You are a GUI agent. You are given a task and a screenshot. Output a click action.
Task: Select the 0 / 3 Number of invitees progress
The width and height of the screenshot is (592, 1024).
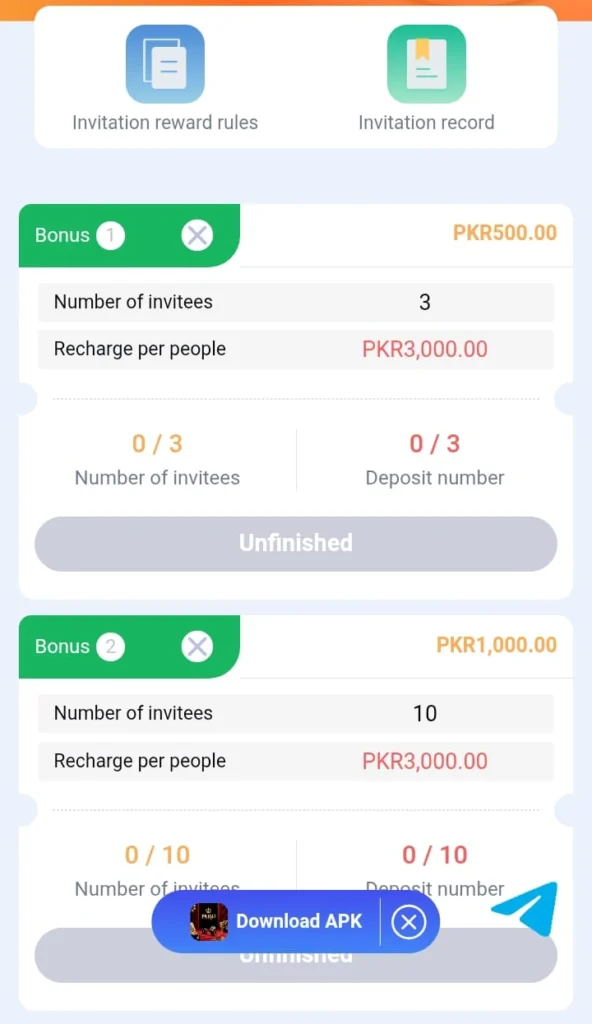157,459
